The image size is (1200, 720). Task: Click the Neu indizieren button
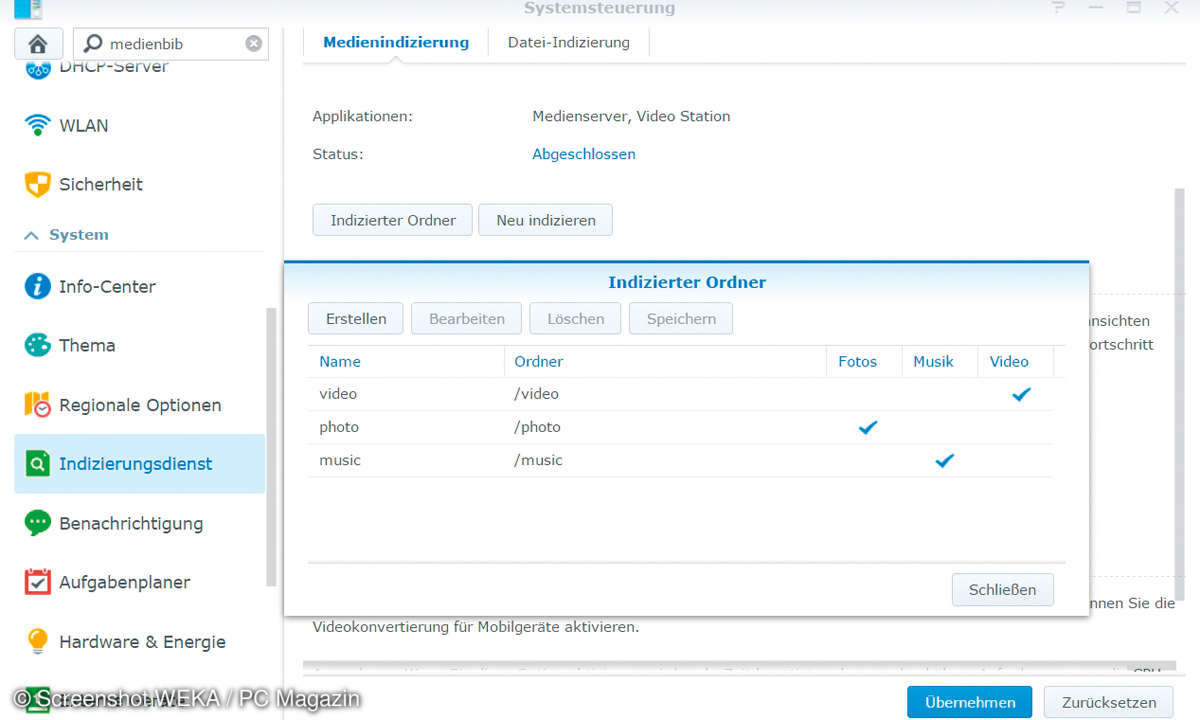(x=546, y=220)
